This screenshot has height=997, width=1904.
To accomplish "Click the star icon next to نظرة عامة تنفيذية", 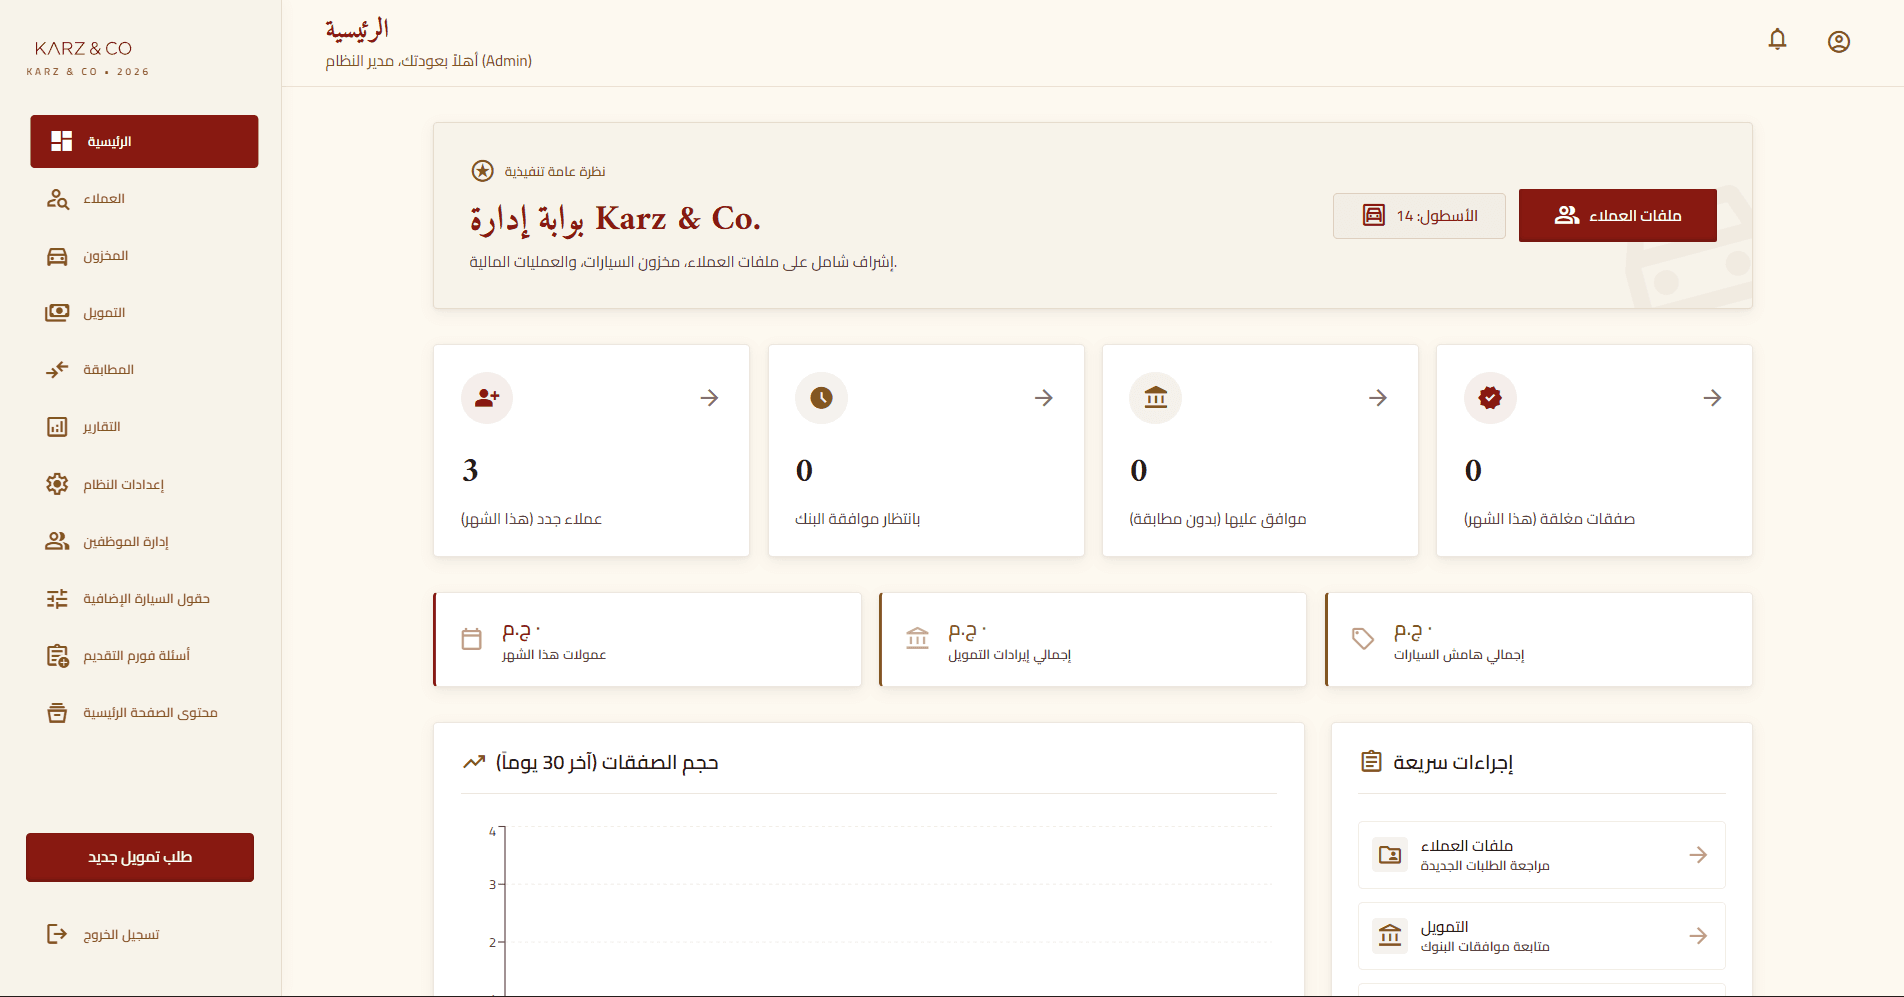I will point(482,171).
